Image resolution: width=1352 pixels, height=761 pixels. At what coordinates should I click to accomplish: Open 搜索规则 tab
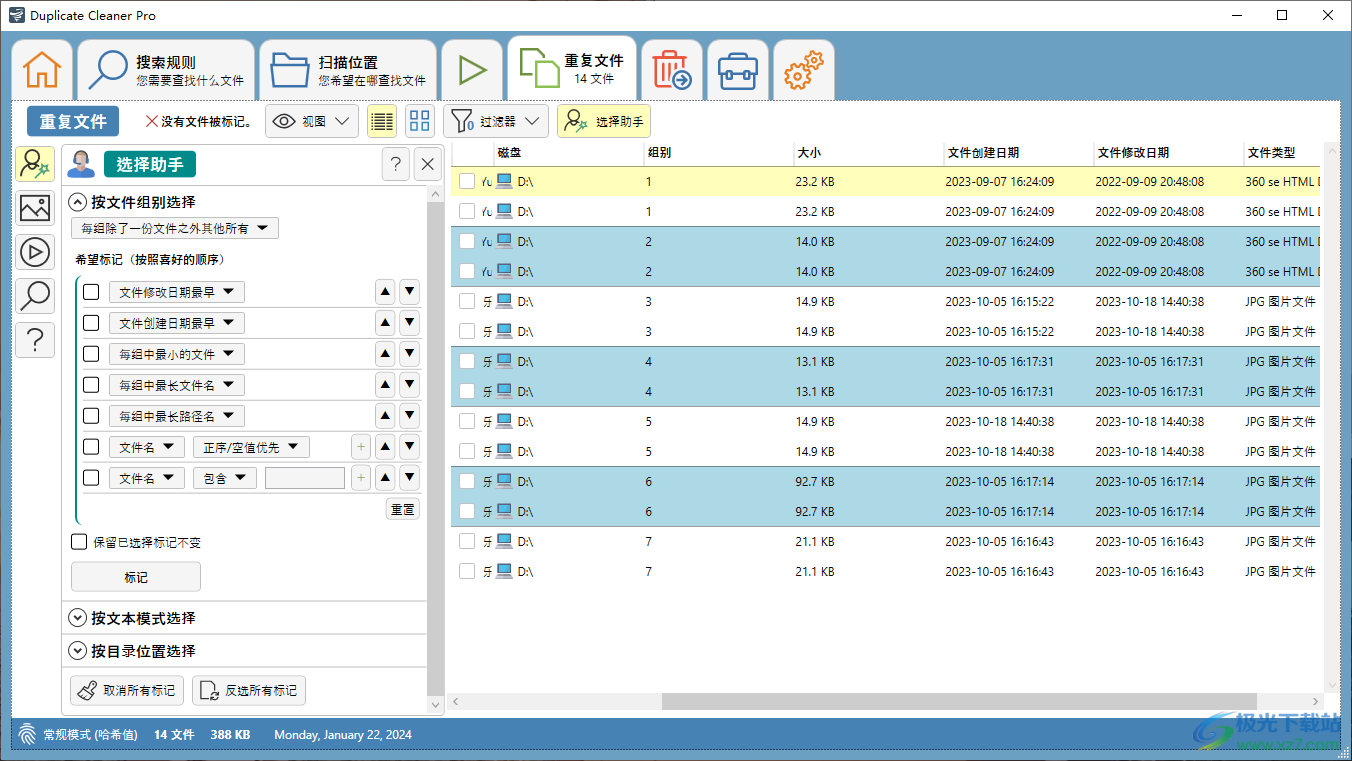166,70
